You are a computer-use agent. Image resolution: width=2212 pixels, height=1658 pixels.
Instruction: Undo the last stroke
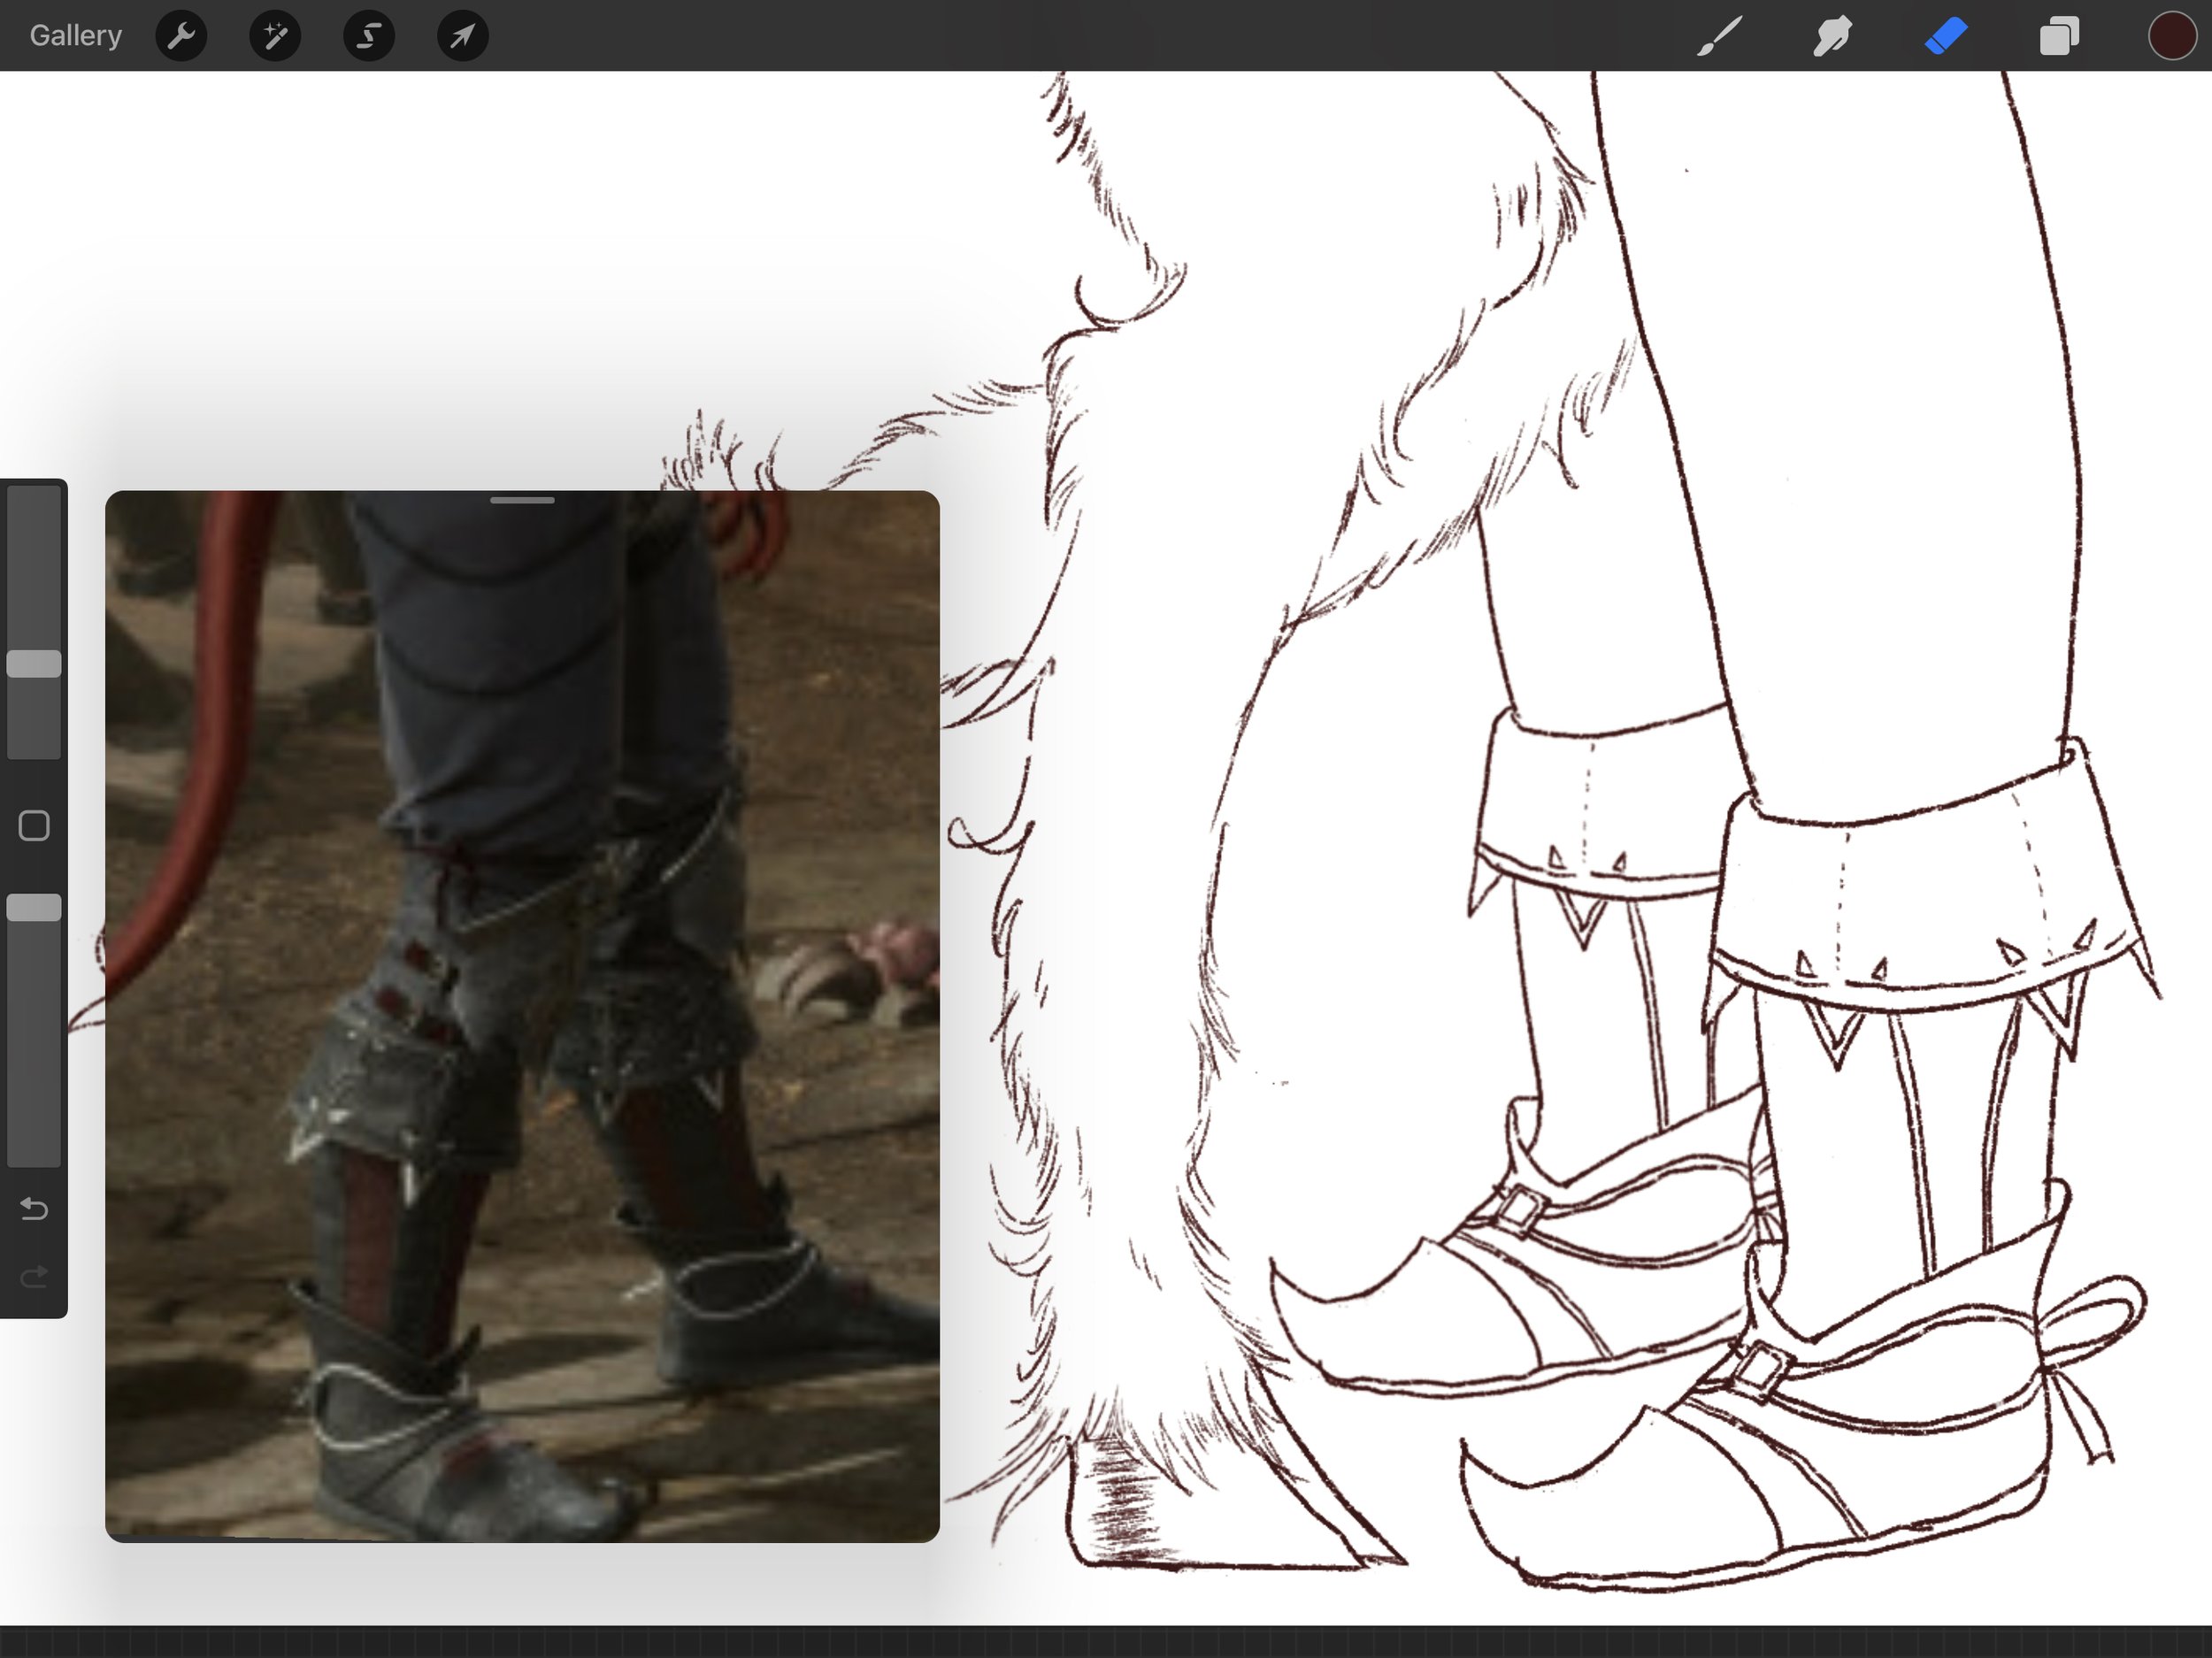click(x=34, y=1209)
